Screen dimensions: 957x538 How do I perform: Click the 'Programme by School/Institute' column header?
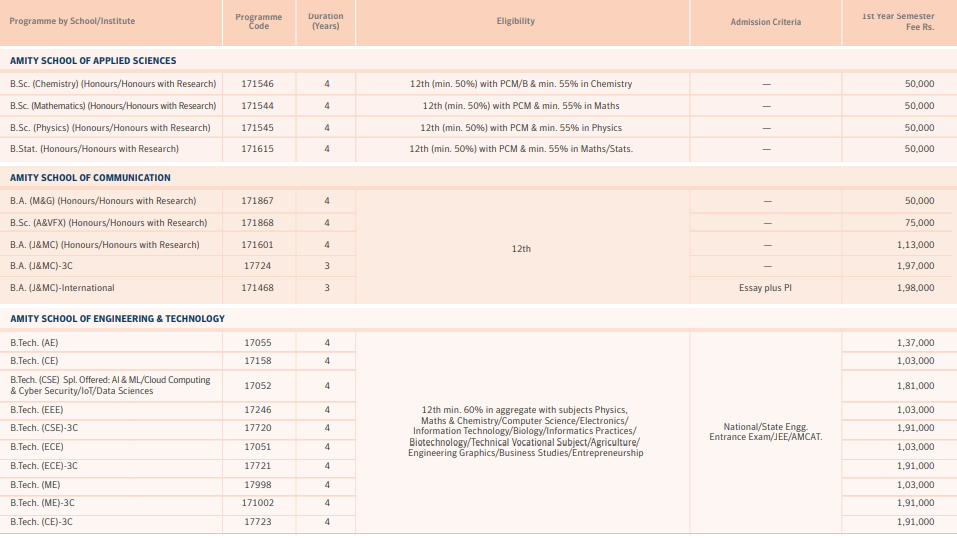point(72,21)
